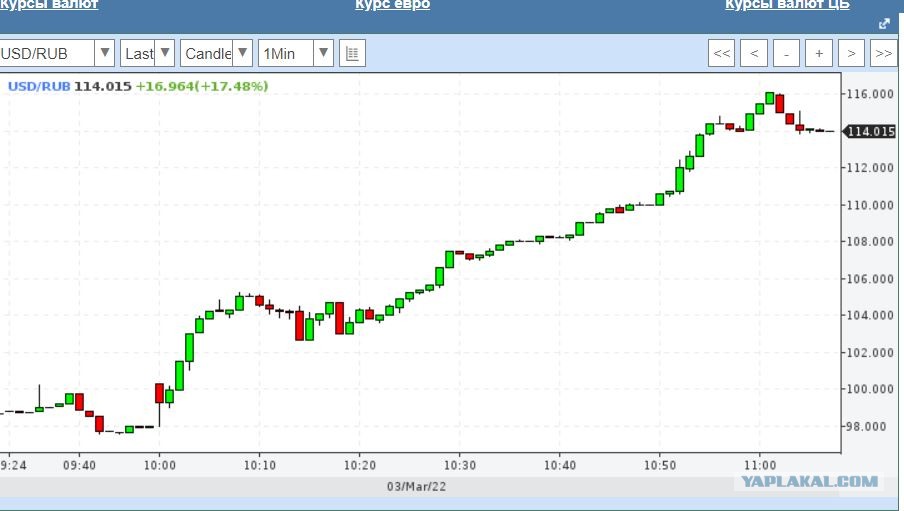Click the 110.000 price axis label
This screenshot has height=511, width=904.
pos(870,205)
